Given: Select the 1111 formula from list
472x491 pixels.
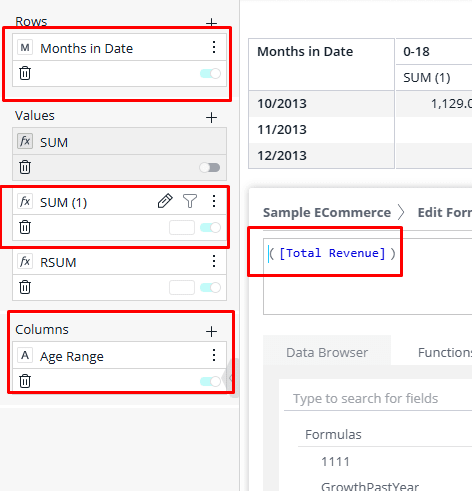Looking at the screenshot, I should [x=335, y=462].
